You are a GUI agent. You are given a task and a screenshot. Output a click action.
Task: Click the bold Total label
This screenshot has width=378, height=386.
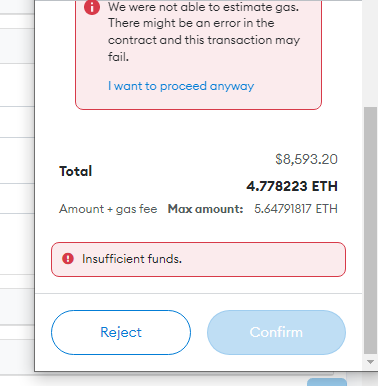click(x=76, y=171)
